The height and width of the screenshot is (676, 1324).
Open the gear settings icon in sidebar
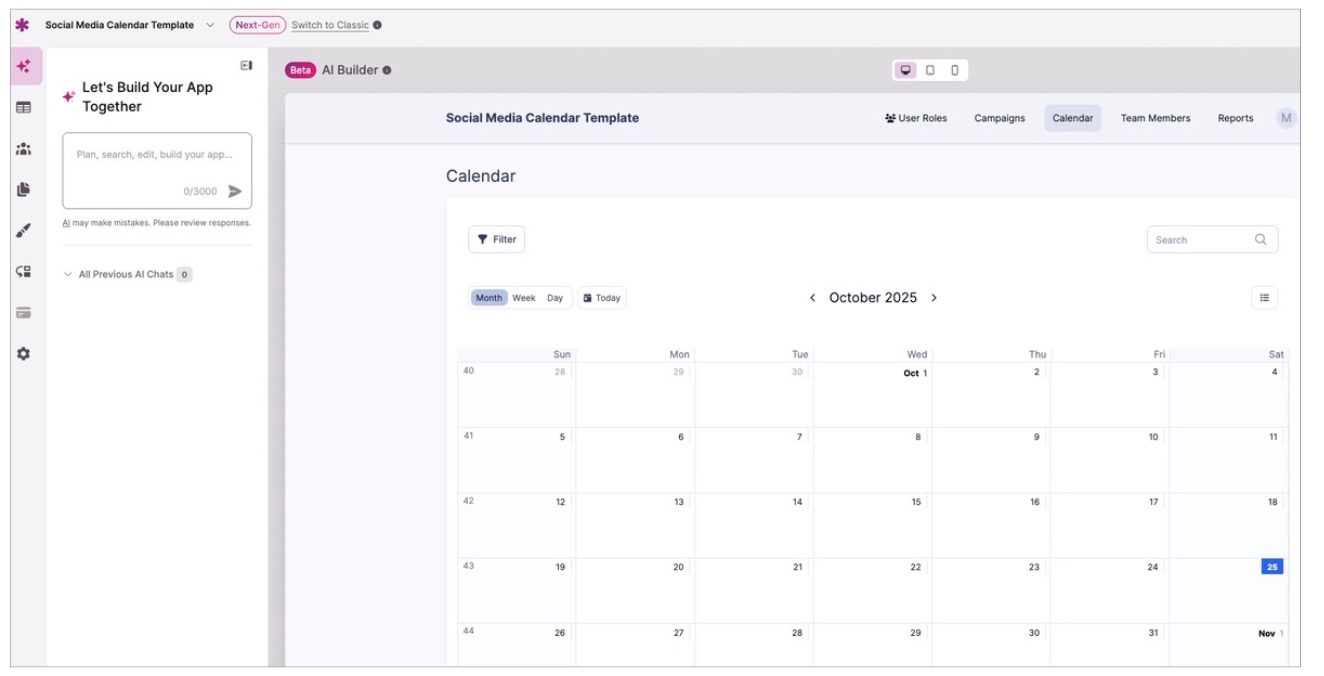point(24,354)
